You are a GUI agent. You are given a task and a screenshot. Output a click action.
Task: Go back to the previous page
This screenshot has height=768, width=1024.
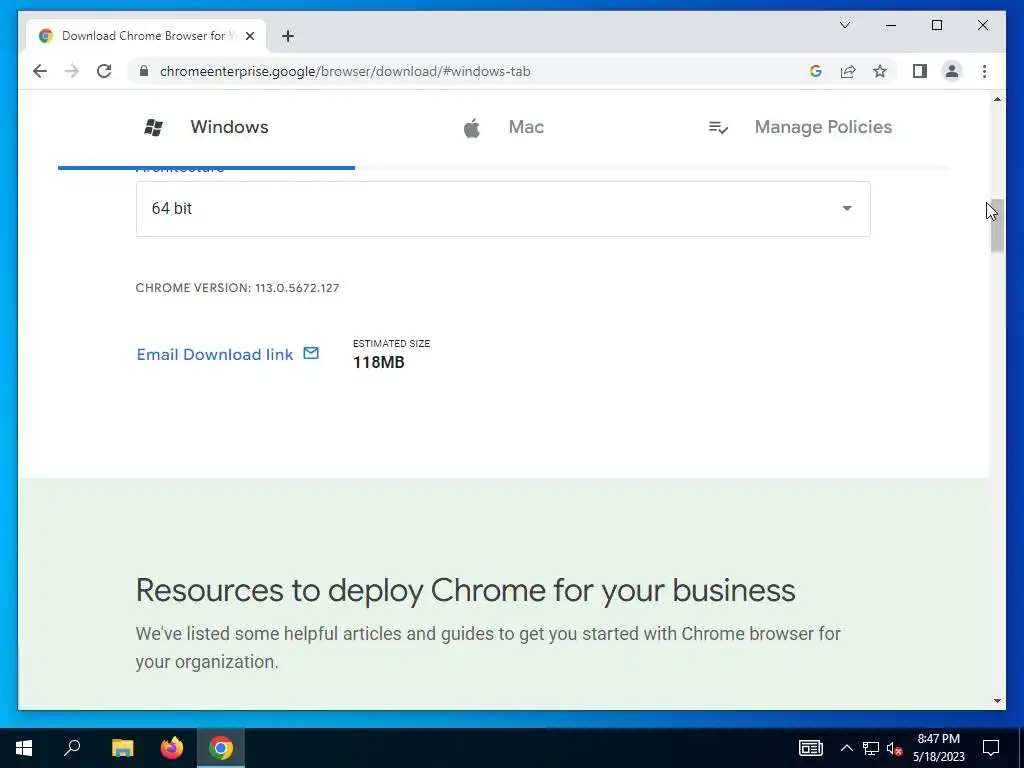[40, 71]
